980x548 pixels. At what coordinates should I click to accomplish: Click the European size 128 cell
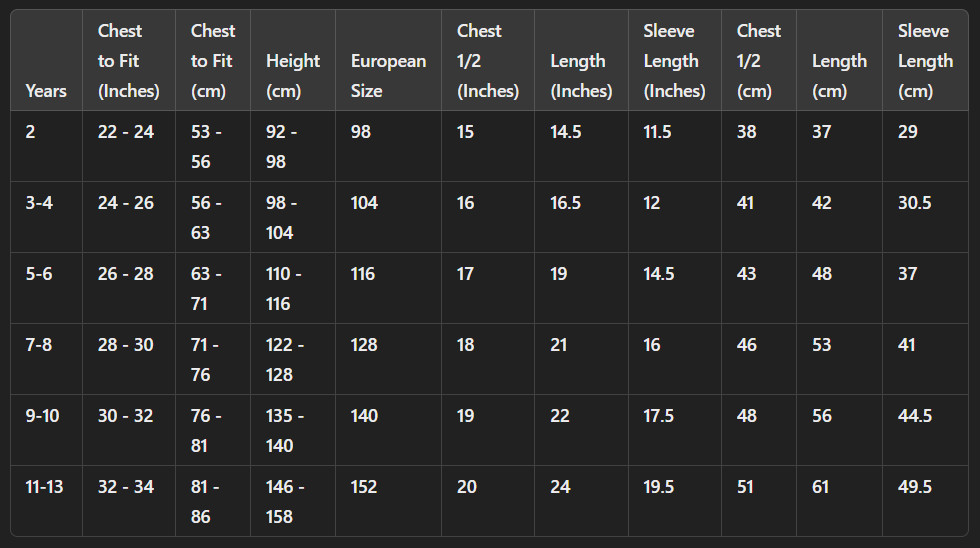coord(388,359)
